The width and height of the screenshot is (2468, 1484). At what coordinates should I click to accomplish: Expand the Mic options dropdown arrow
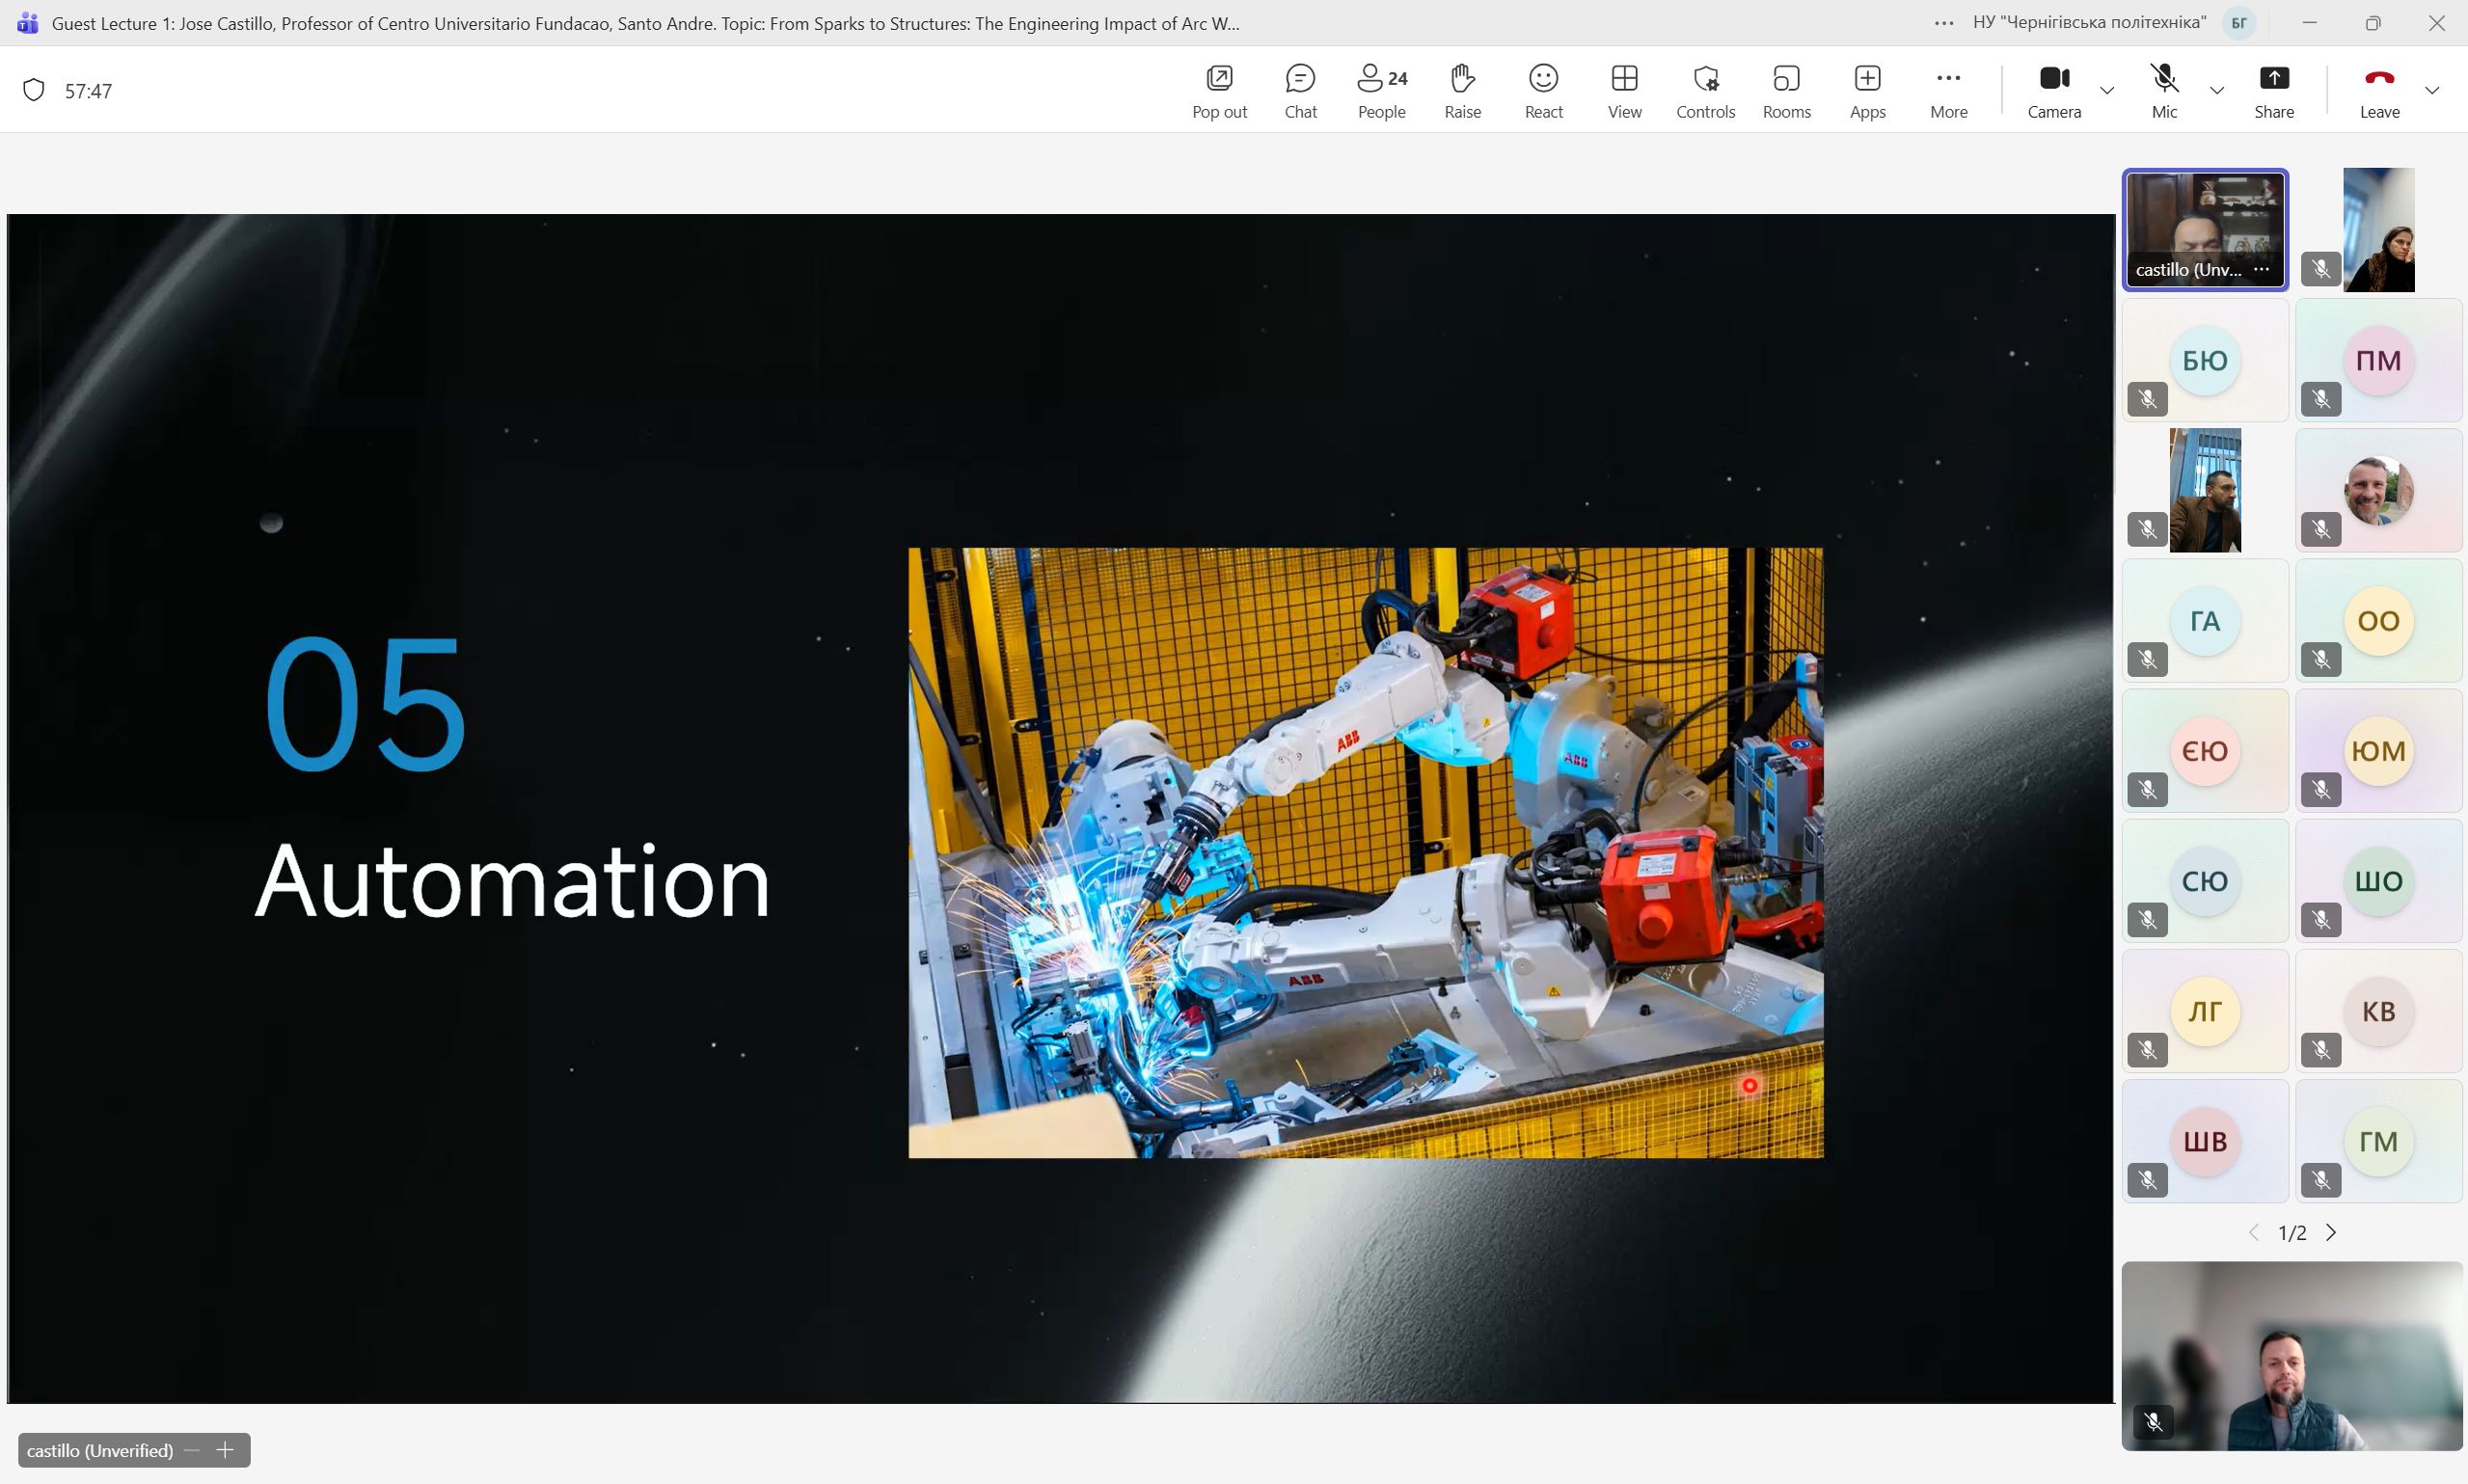[x=2217, y=91]
